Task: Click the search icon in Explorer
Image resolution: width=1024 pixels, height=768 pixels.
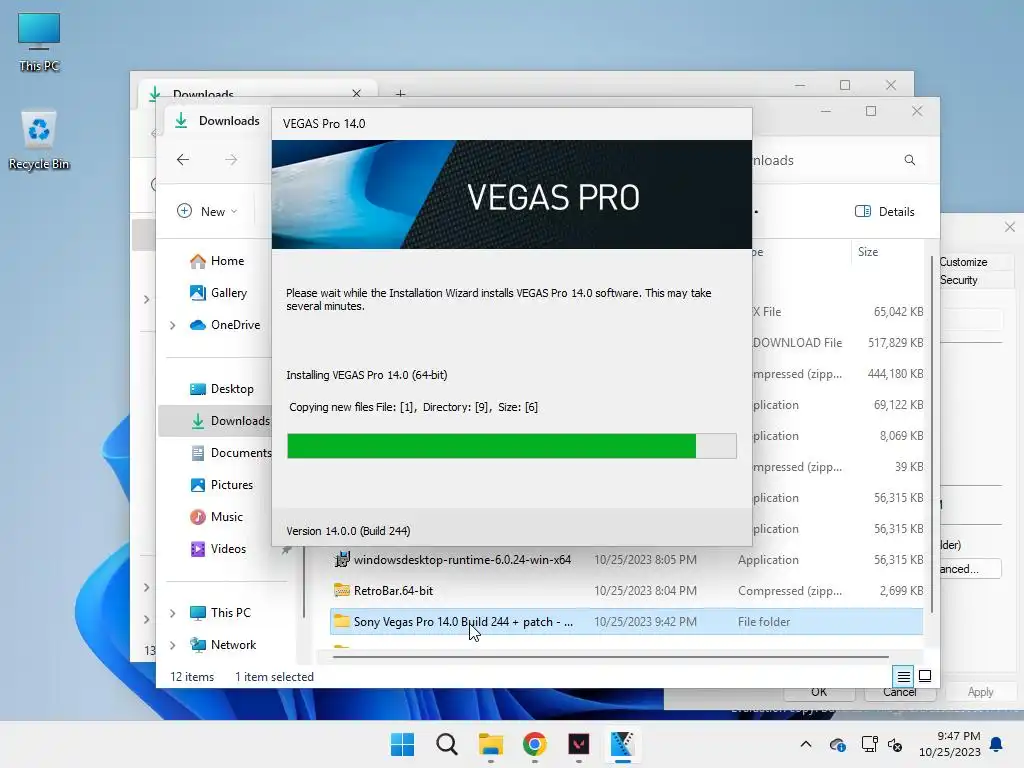Action: (910, 160)
